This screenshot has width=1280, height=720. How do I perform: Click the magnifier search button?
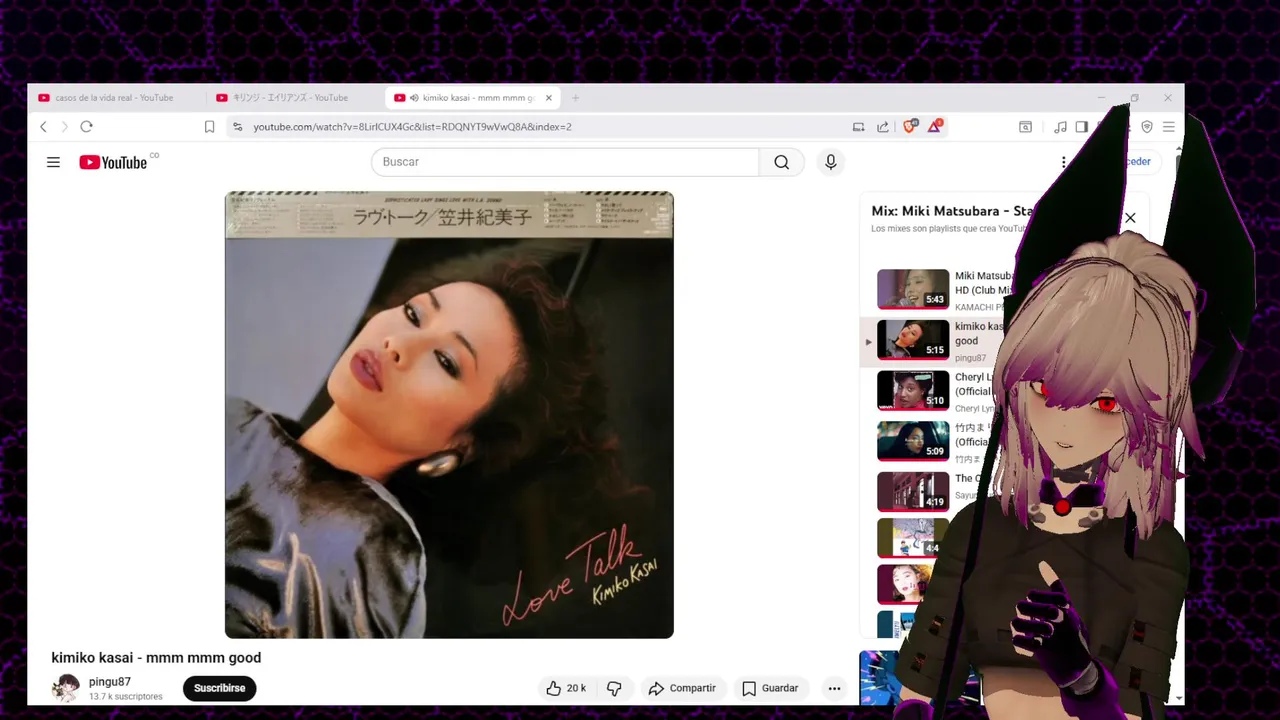point(782,162)
